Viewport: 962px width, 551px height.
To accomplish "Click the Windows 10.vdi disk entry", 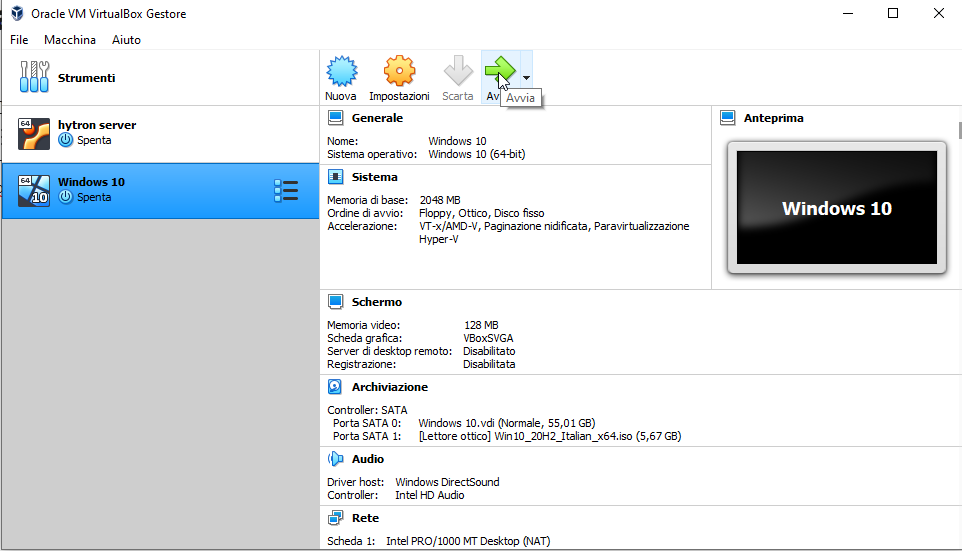I will (x=507, y=423).
